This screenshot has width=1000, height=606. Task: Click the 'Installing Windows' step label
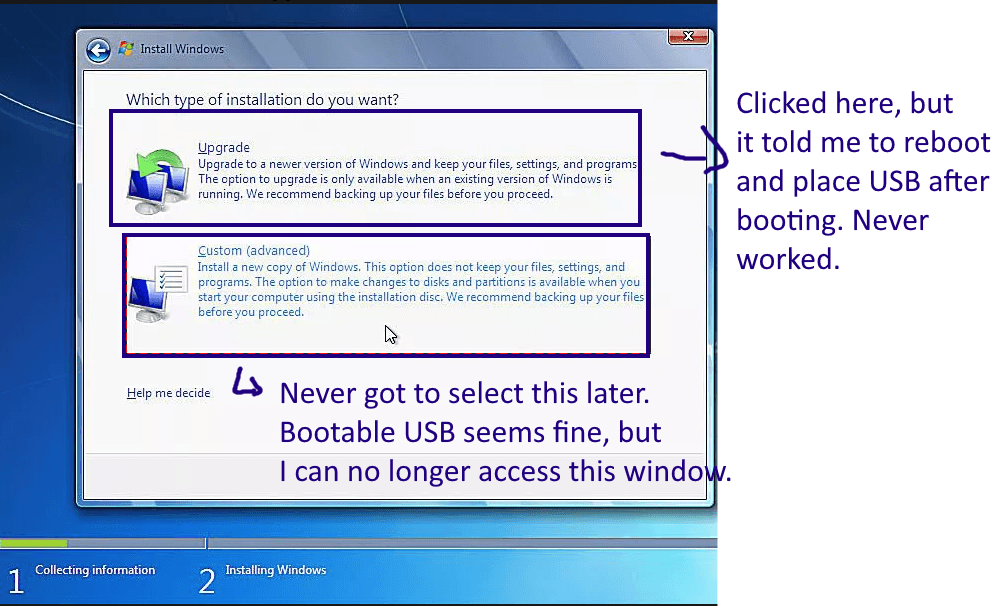[276, 570]
